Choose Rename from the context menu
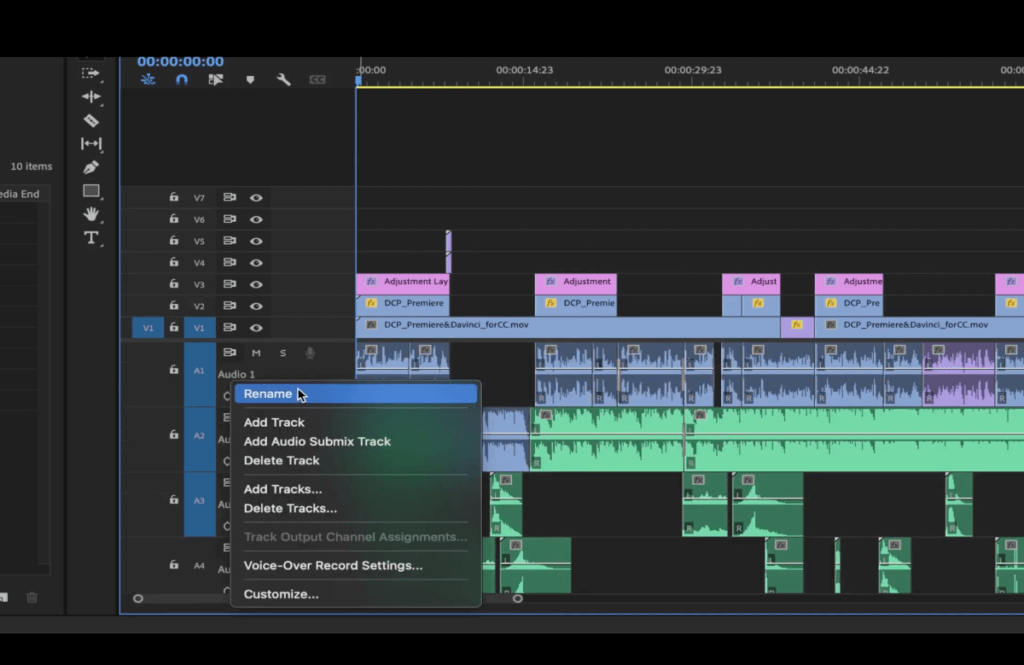The width and height of the screenshot is (1024, 665). click(x=270, y=394)
